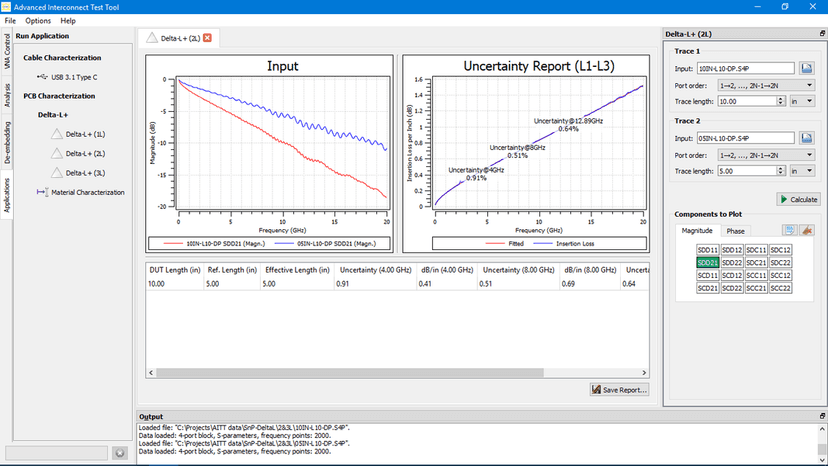
Task: Launch Delta-L+ (3L) application
Action: coord(85,173)
